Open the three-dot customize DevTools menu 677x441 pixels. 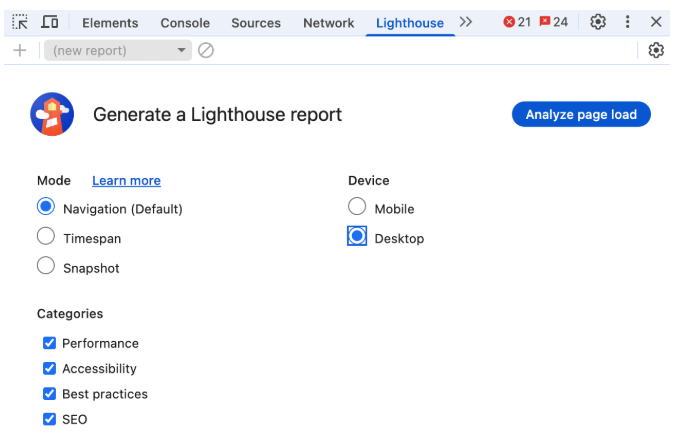[x=627, y=22]
